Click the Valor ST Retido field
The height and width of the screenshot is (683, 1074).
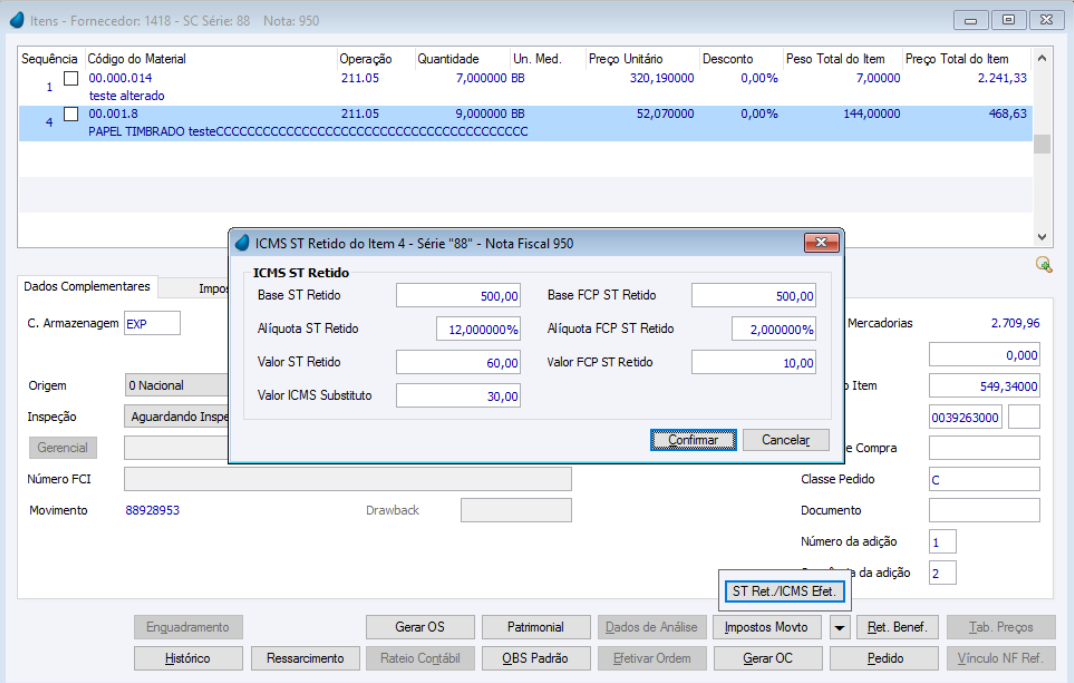tap(458, 362)
